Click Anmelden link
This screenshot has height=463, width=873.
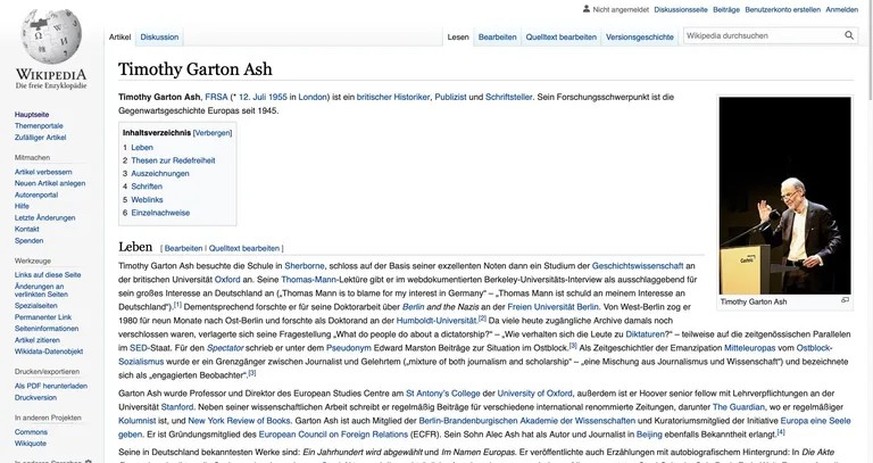pyautogui.click(x=841, y=9)
